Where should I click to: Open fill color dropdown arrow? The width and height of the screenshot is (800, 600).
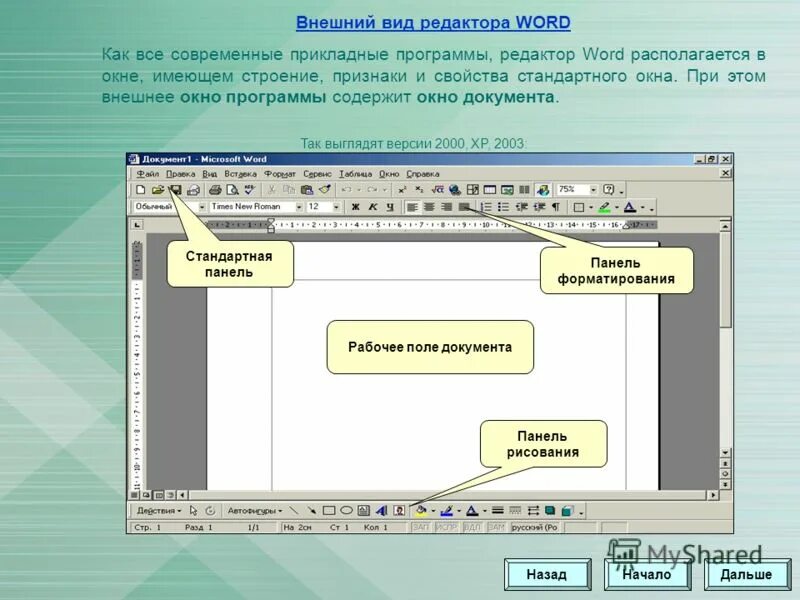[433, 511]
